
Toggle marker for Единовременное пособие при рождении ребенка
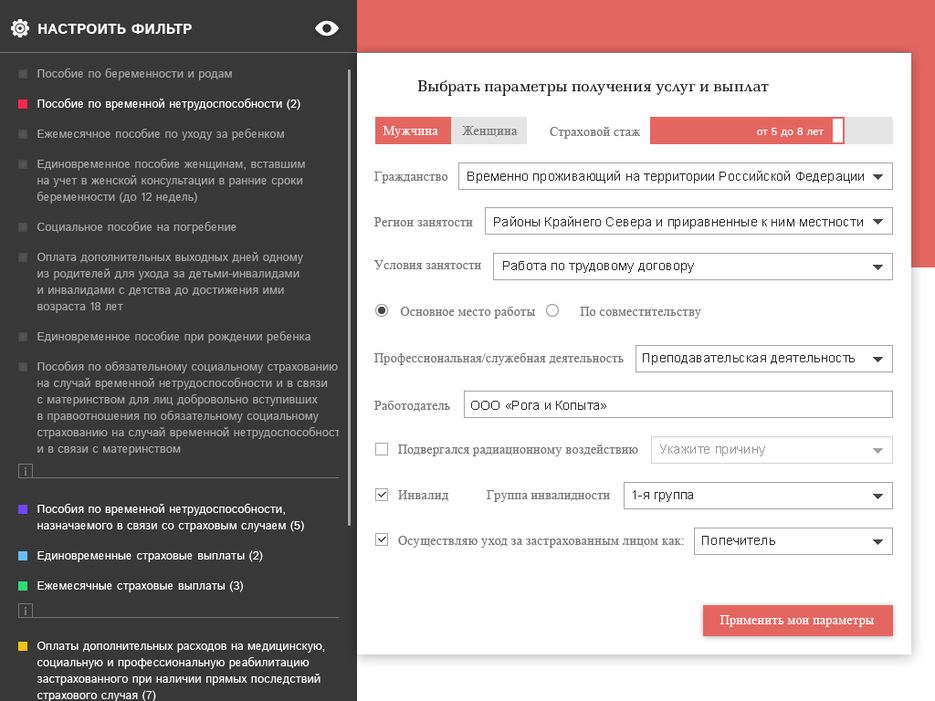(x=23, y=337)
